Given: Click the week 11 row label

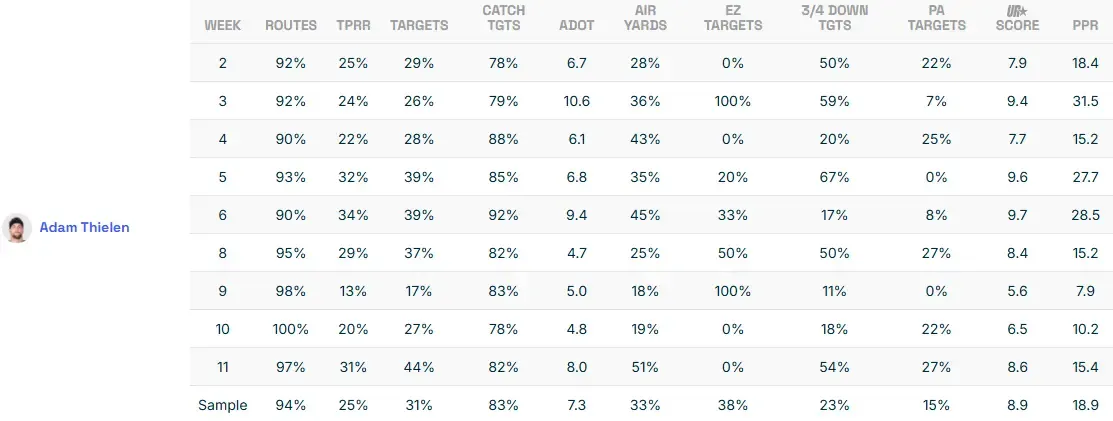Looking at the screenshot, I should pyautogui.click(x=222, y=367).
